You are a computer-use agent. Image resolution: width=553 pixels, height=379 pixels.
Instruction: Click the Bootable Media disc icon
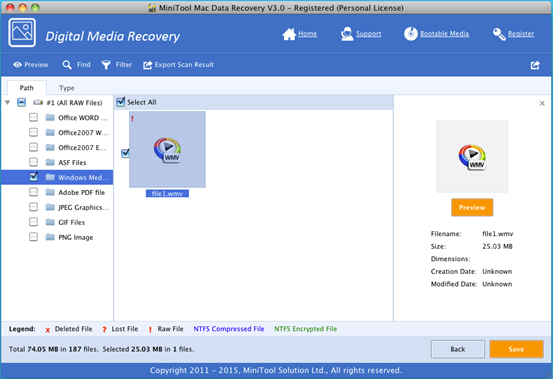point(411,34)
